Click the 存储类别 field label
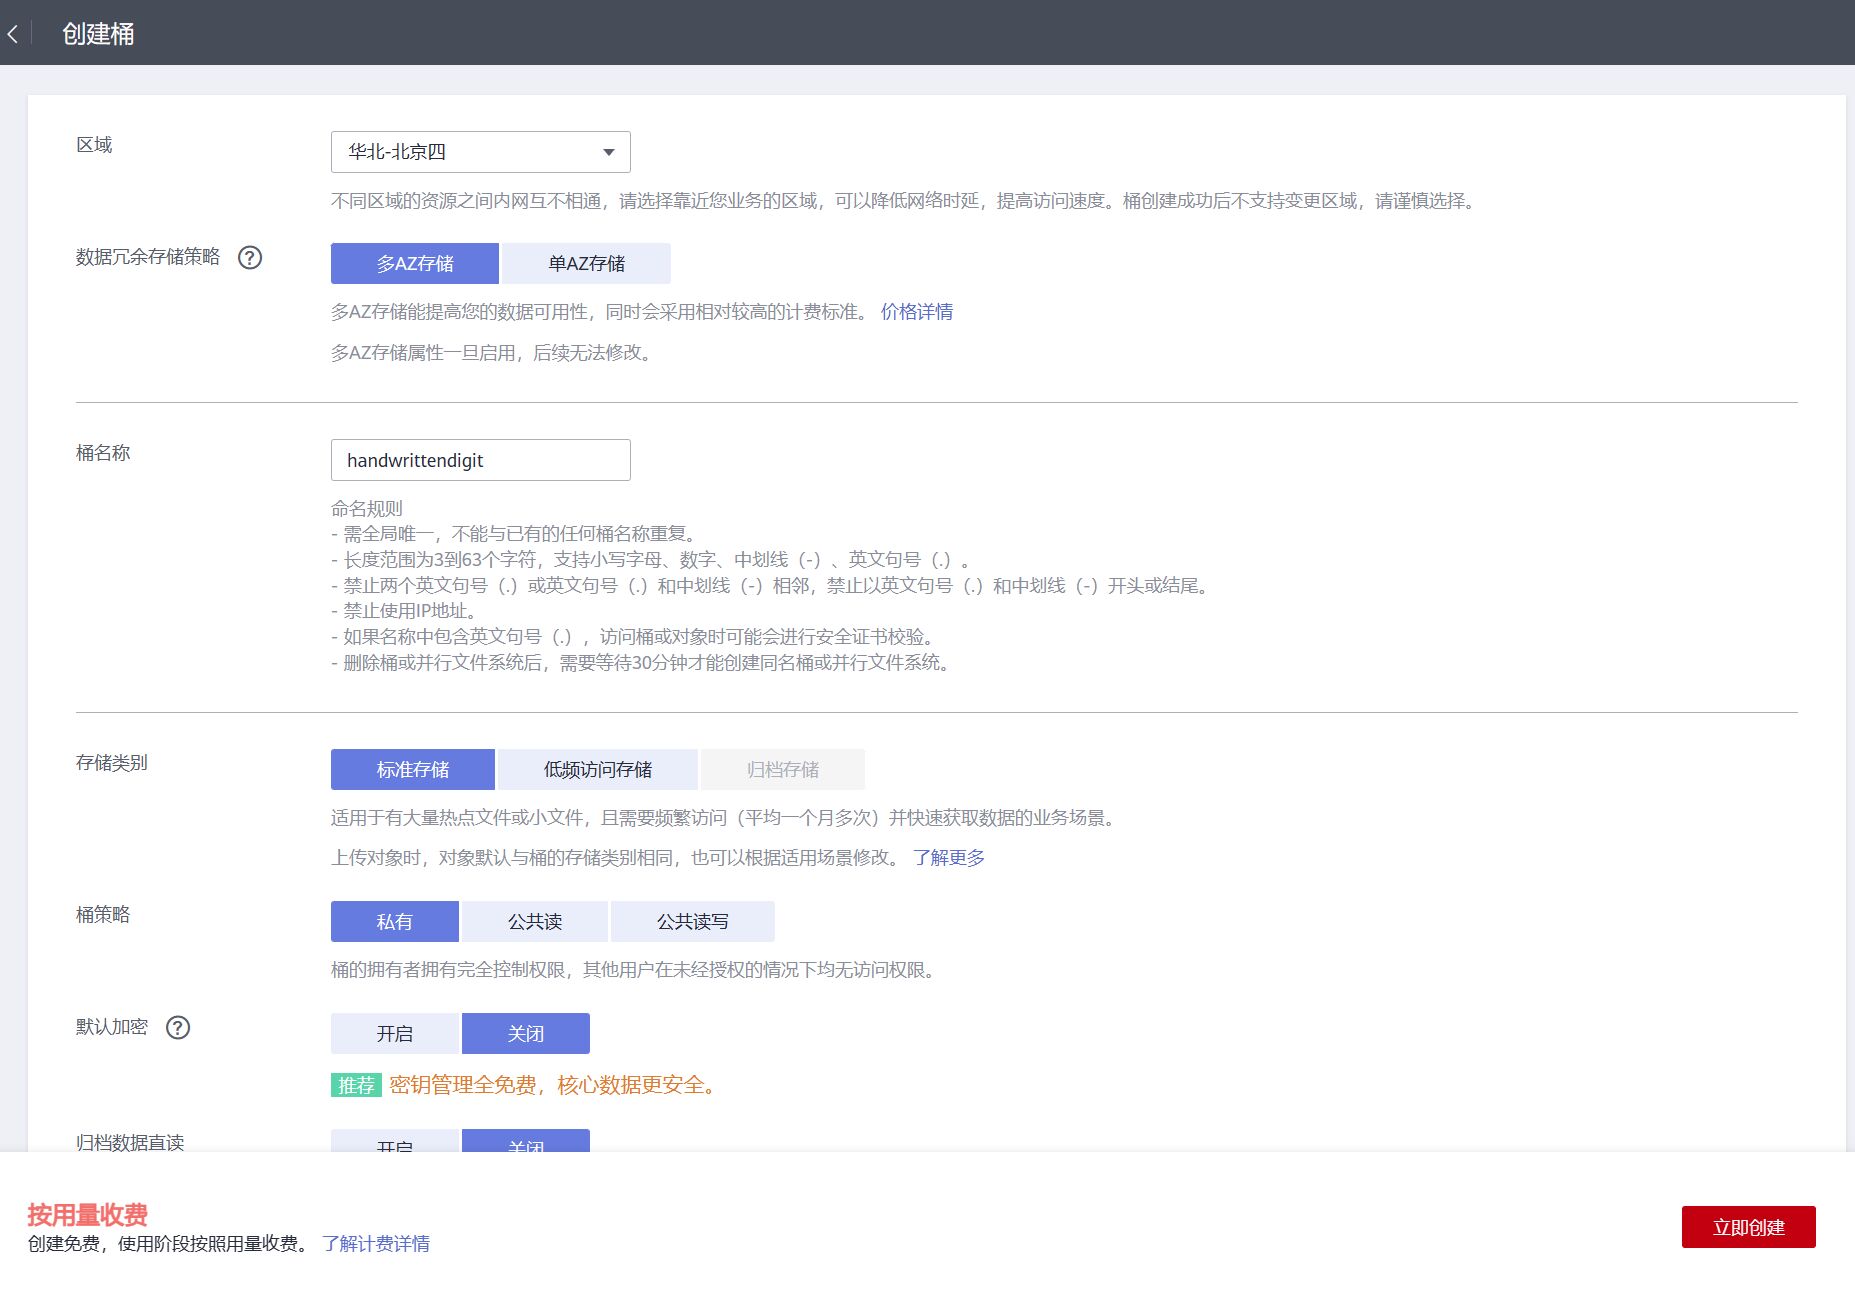This screenshot has width=1855, height=1302. [112, 763]
